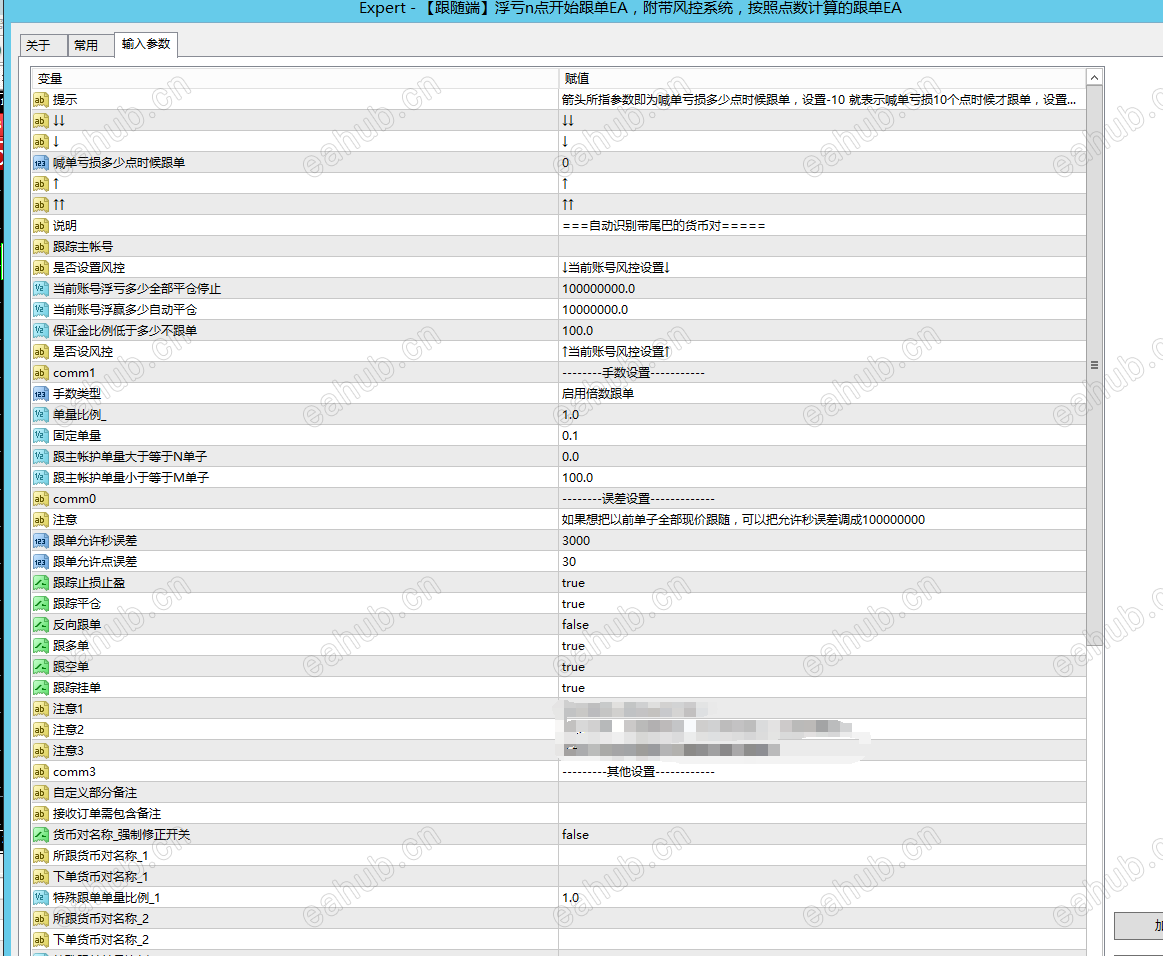Click the green boolean icon beside 跟踪止损止盈
1163x956 pixels.
pos(40,582)
